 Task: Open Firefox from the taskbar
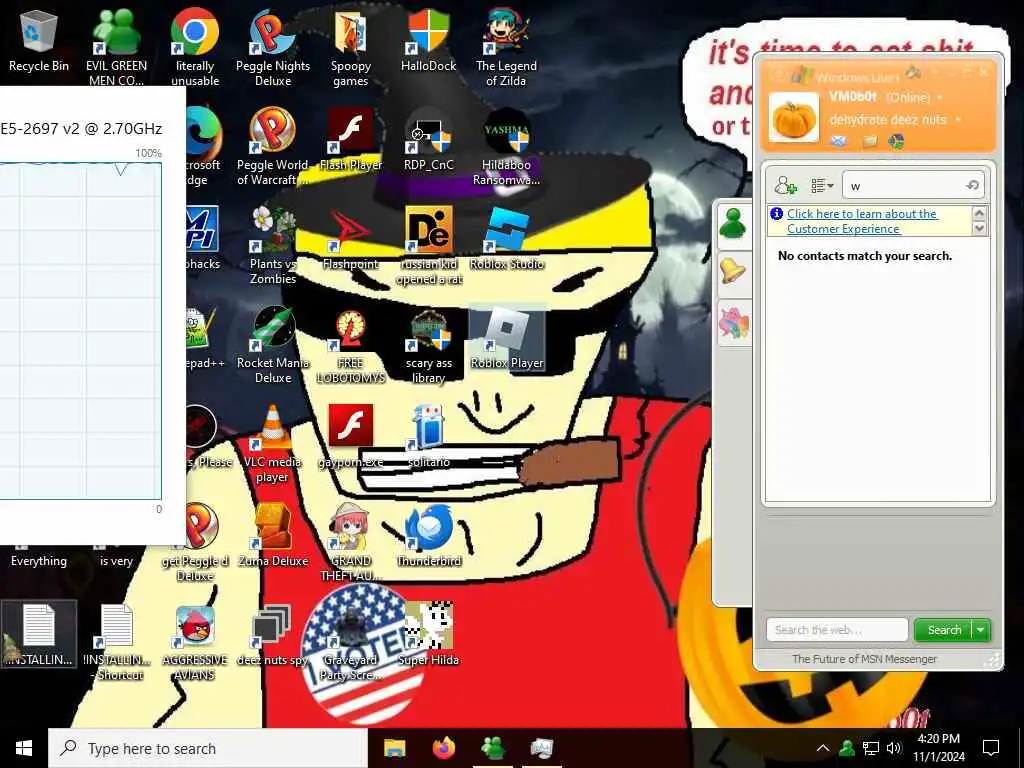click(x=443, y=748)
